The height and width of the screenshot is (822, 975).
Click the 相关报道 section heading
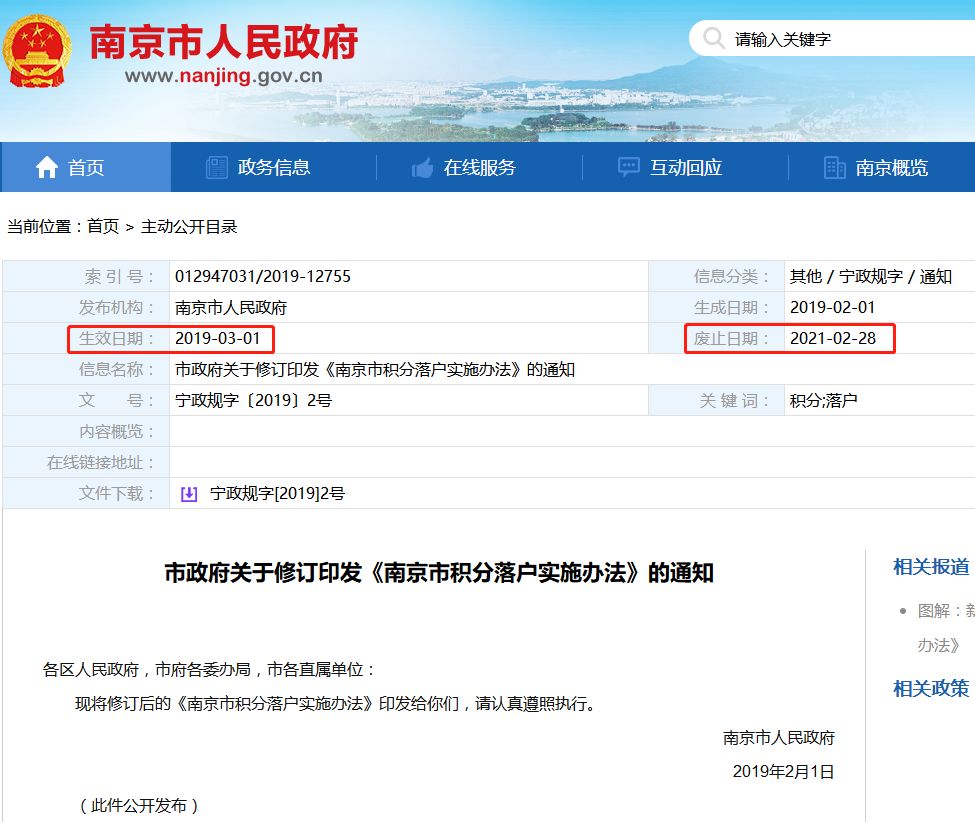pos(931,566)
